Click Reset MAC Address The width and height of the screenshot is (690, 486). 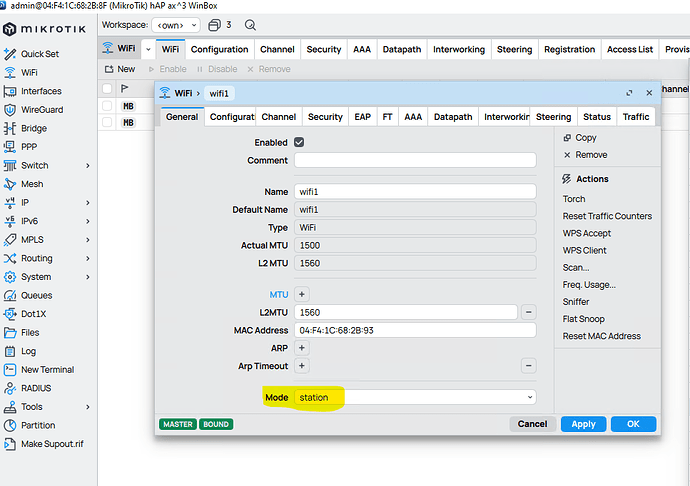(602, 336)
